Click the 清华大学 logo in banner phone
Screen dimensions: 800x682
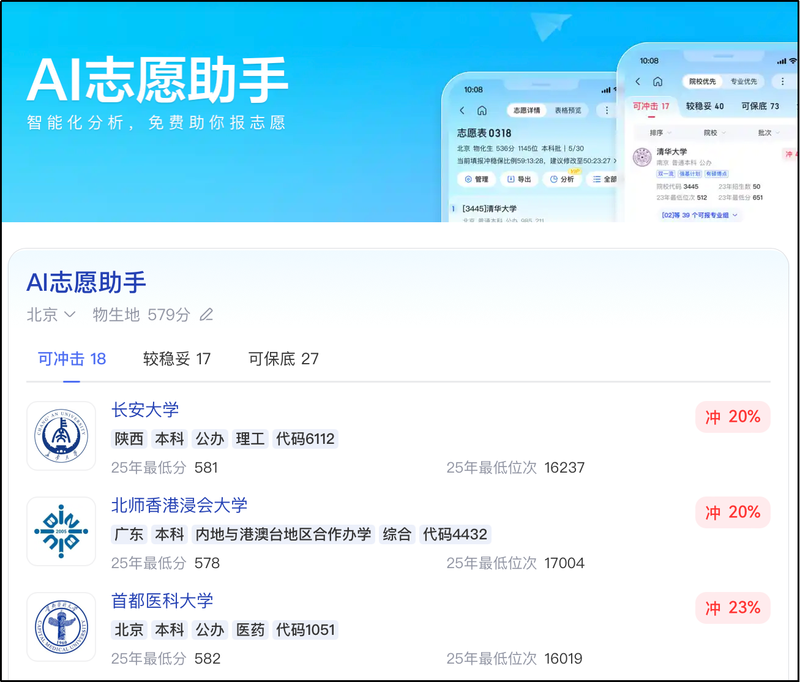click(x=642, y=158)
